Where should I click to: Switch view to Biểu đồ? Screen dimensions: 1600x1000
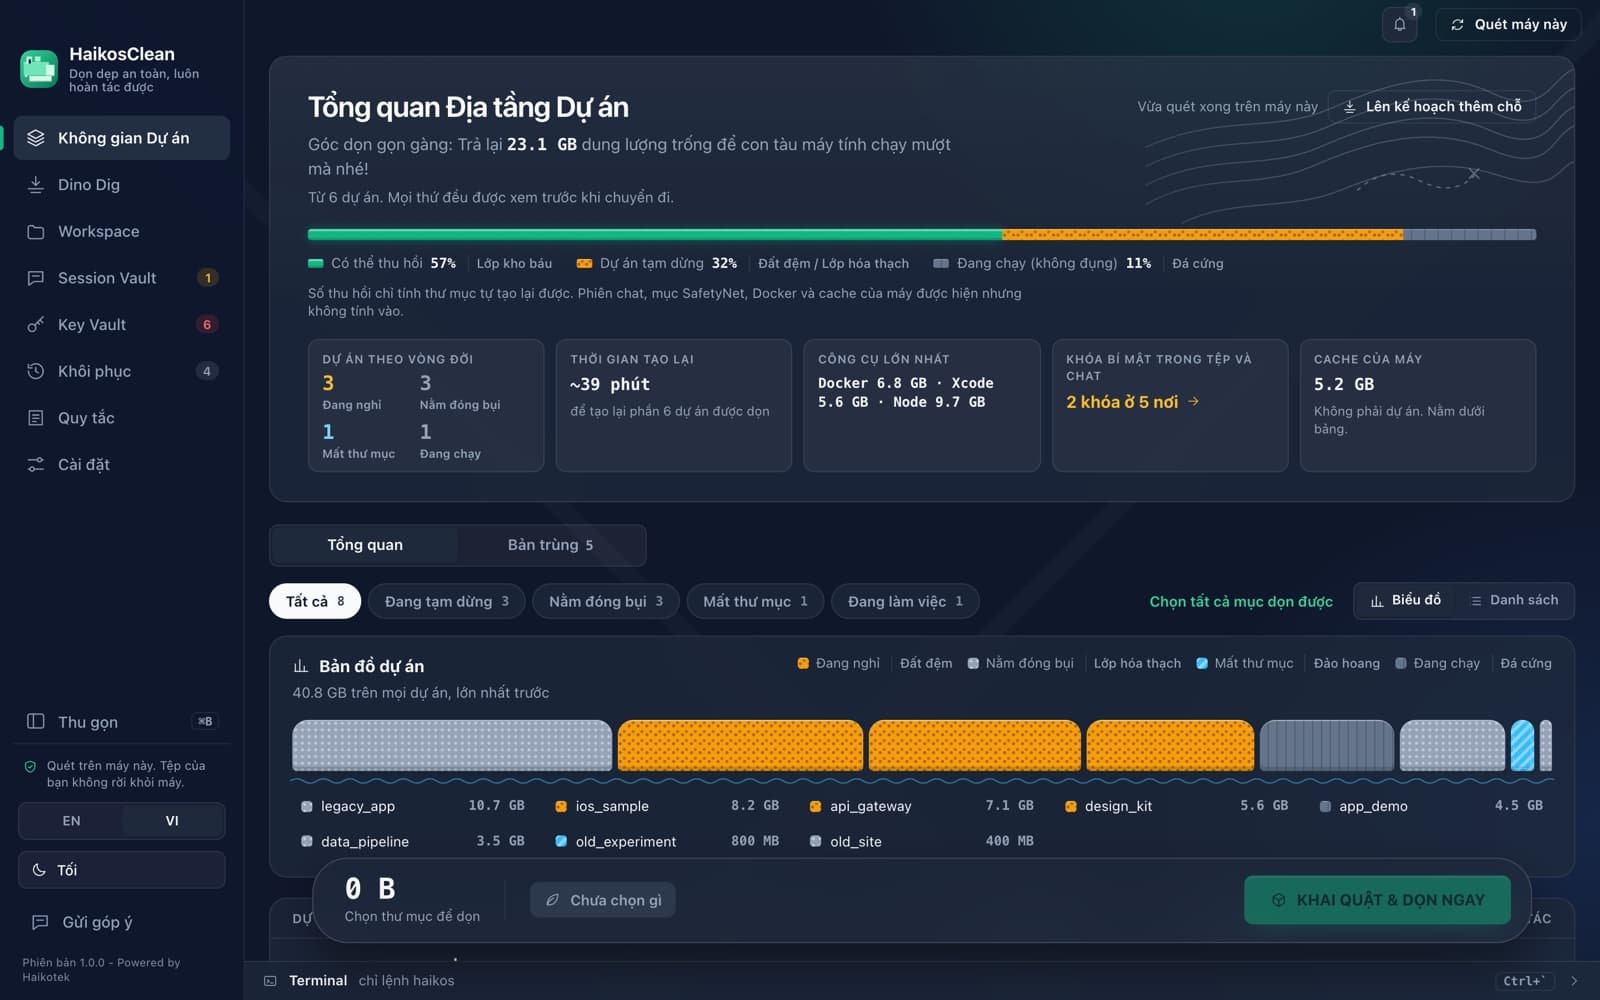tap(1406, 600)
